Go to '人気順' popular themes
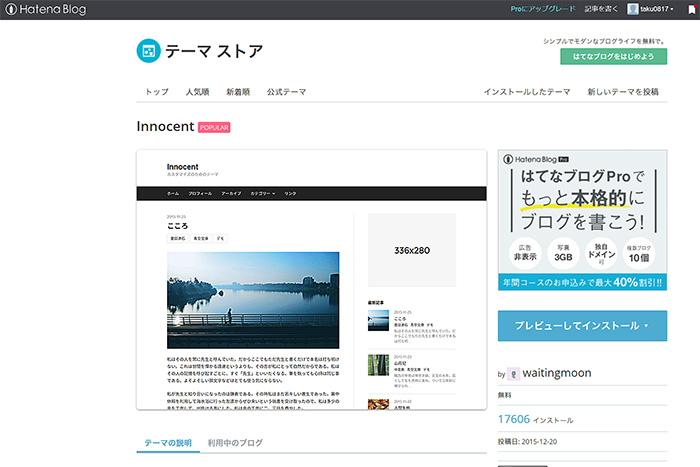Image resolution: width=700 pixels, height=467 pixels. 197,92
